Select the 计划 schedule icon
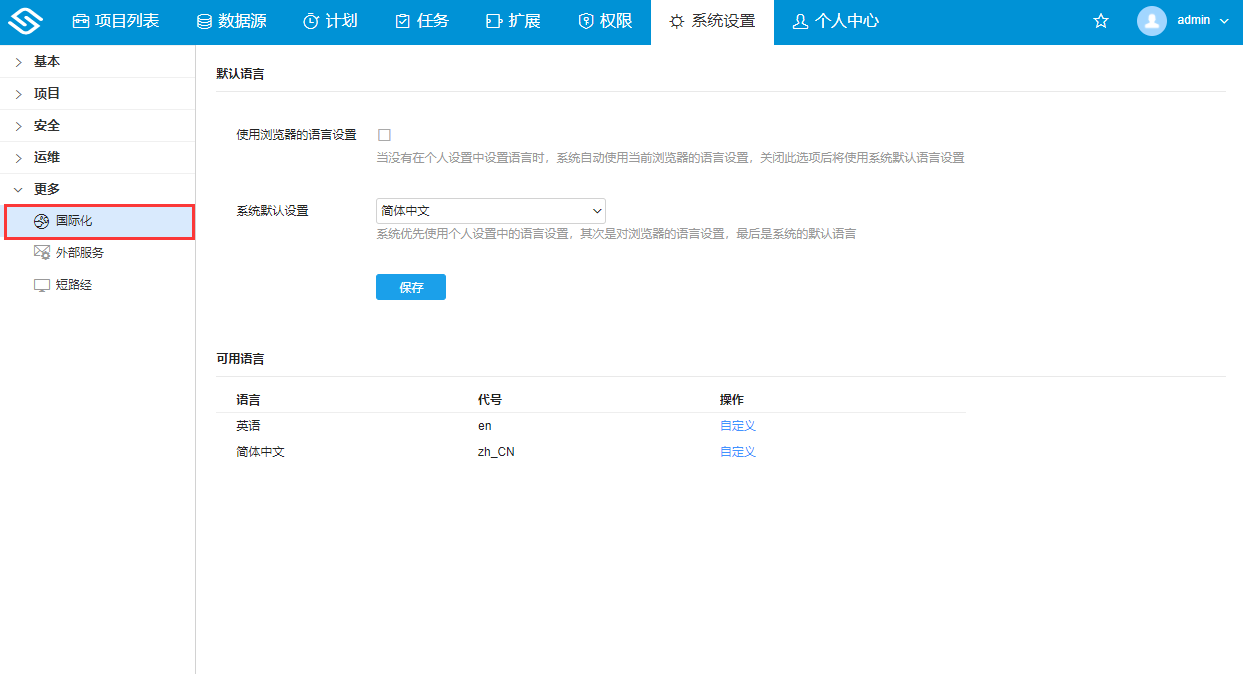Viewport: 1243px width, 674px height. point(310,20)
